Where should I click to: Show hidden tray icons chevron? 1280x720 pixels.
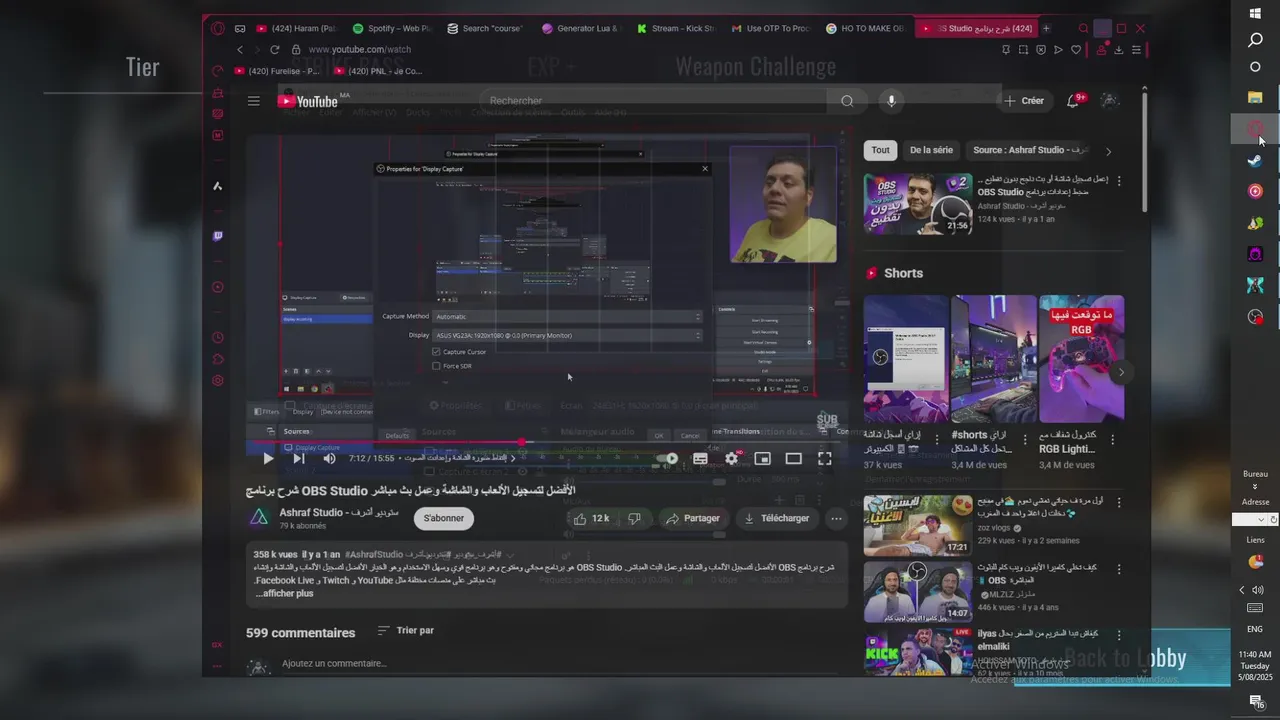(x=1243, y=590)
